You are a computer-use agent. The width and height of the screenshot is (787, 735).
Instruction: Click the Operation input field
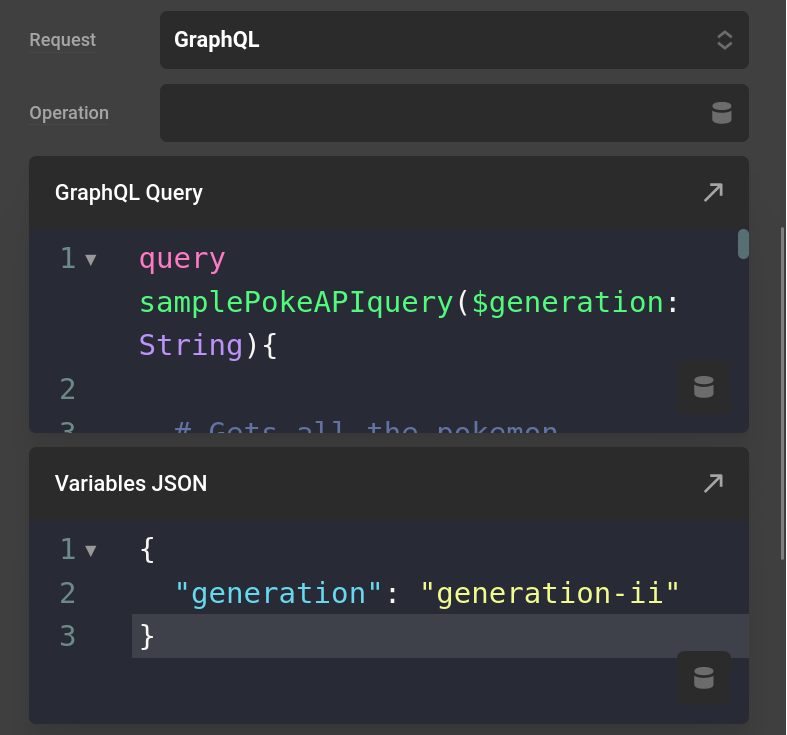click(454, 113)
